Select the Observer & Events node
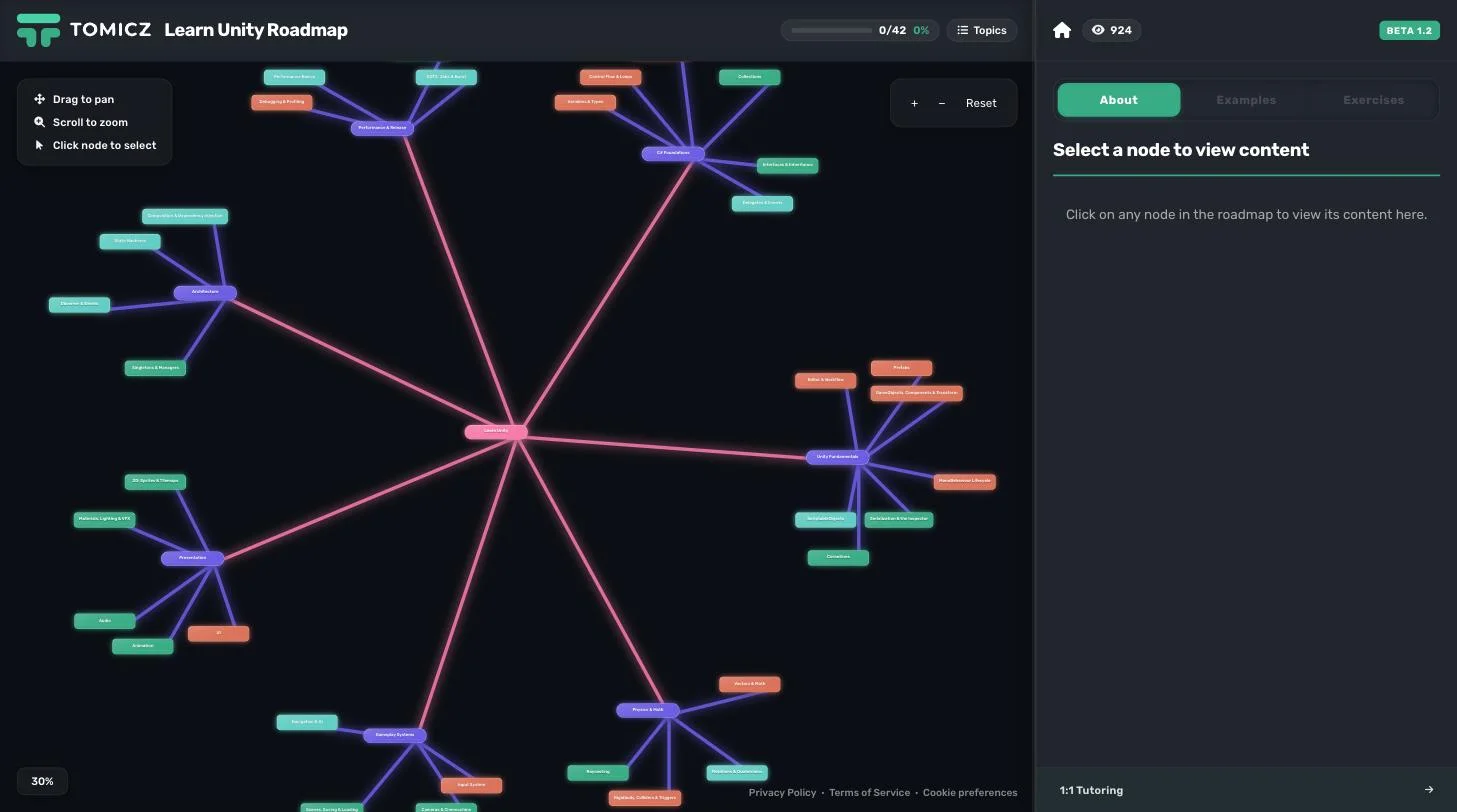Image resolution: width=1457 pixels, height=812 pixels. point(79,304)
